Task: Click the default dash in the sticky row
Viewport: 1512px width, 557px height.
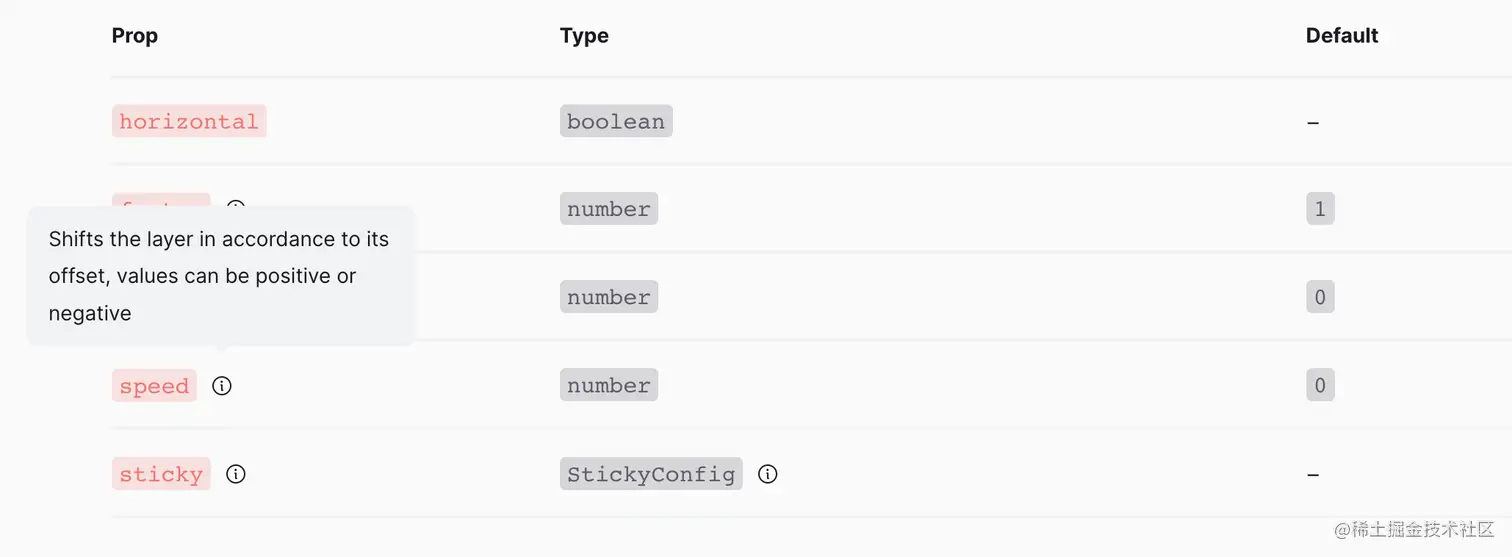Action: pyautogui.click(x=1313, y=475)
